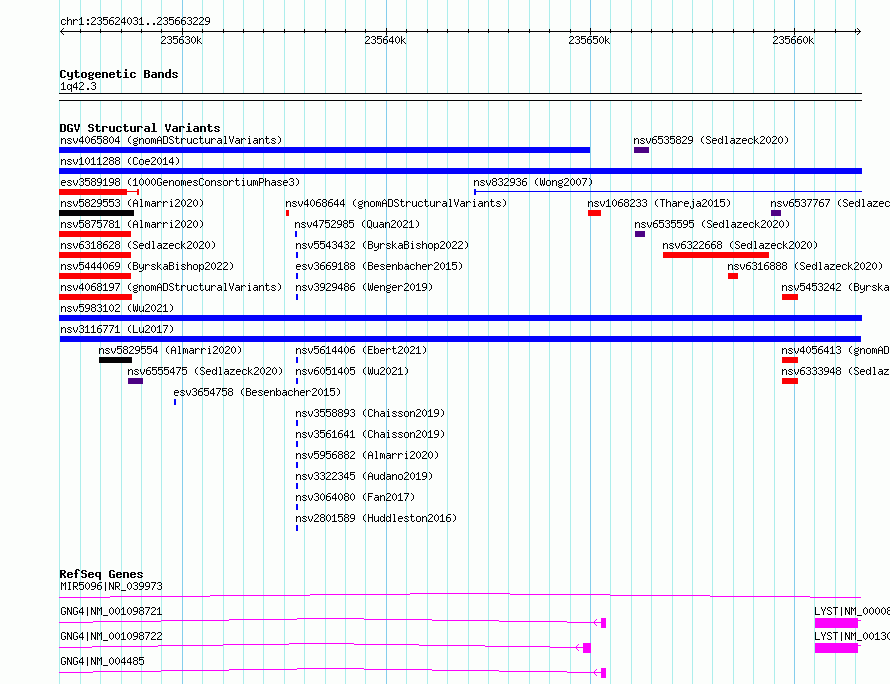890x684 pixels.
Task: Select nsv5829553 Almarri2020 variant label
Action: (132, 203)
